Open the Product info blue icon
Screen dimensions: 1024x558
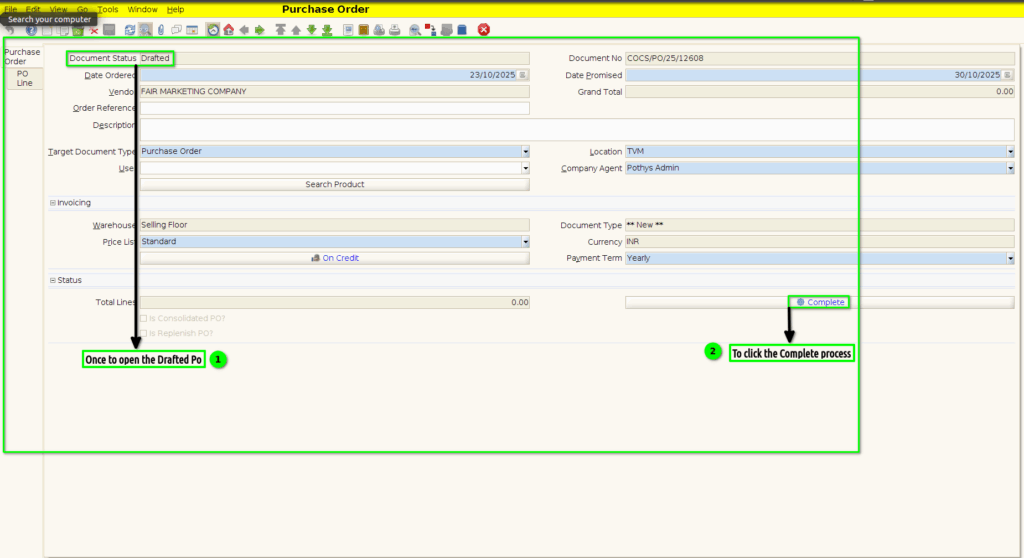click(x=462, y=30)
